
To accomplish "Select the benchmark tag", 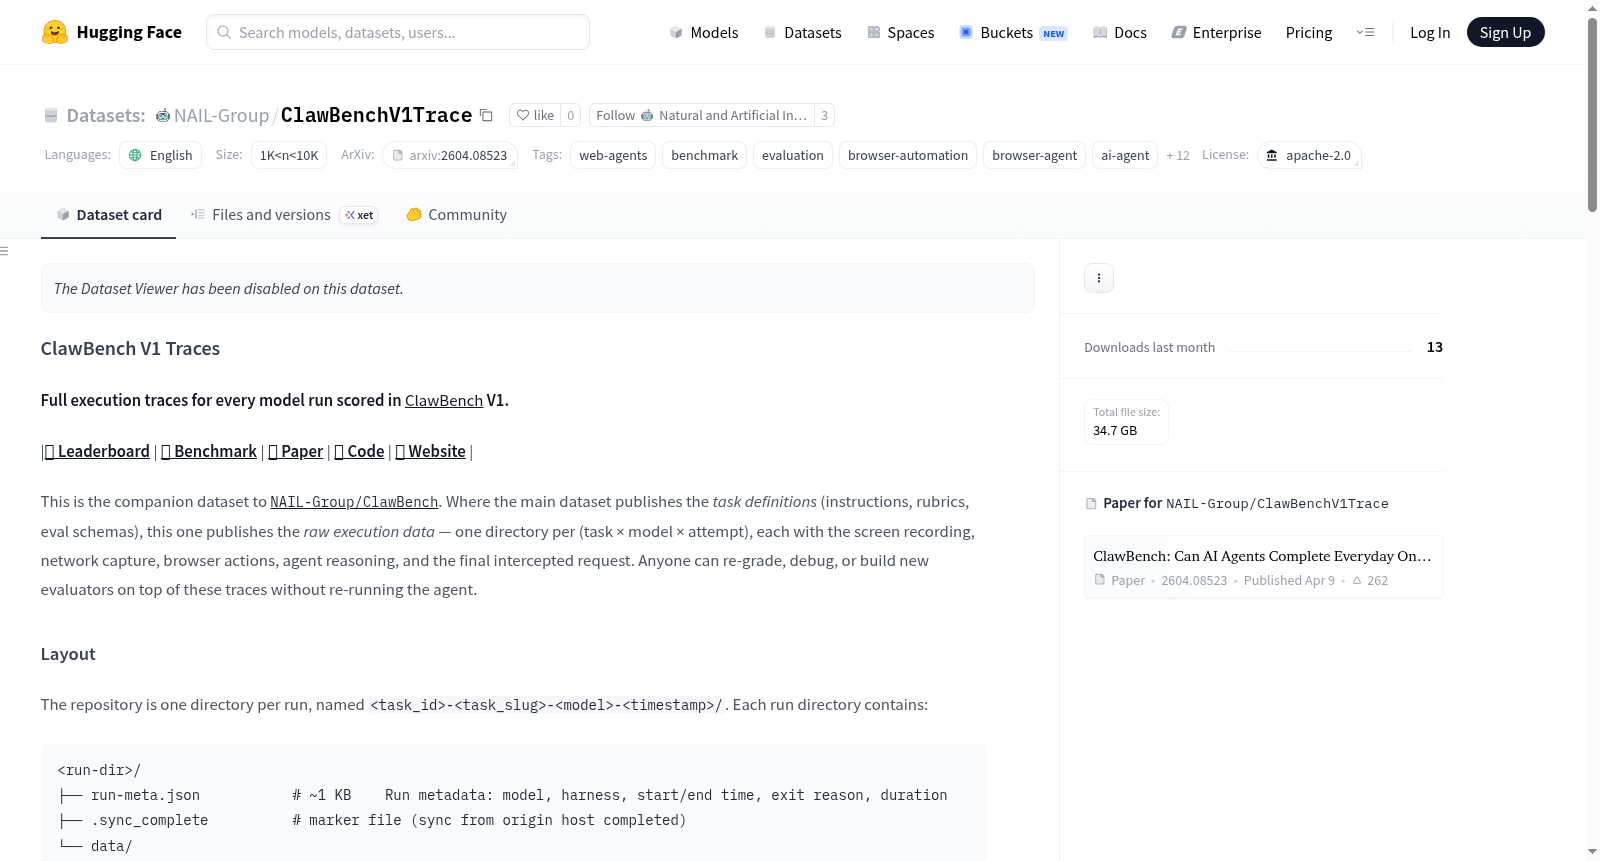I will [704, 155].
